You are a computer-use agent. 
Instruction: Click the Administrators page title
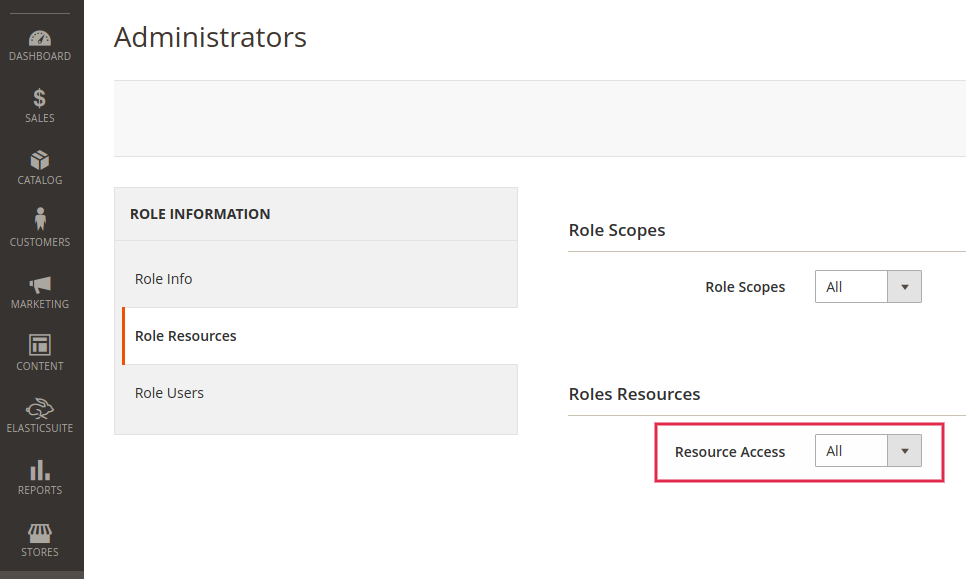[x=210, y=37]
